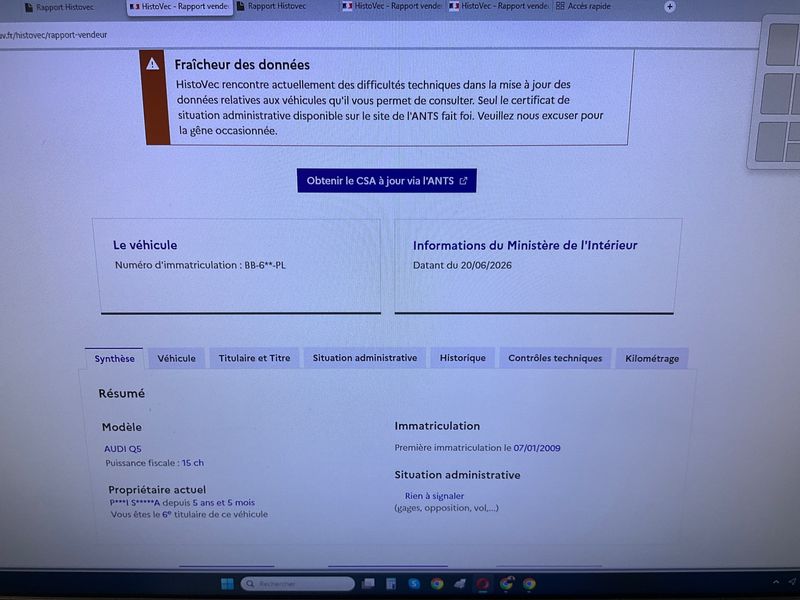Click 'Situation administrative' heading in Résumé
Viewport: 800px width, 600px height.
[457, 475]
